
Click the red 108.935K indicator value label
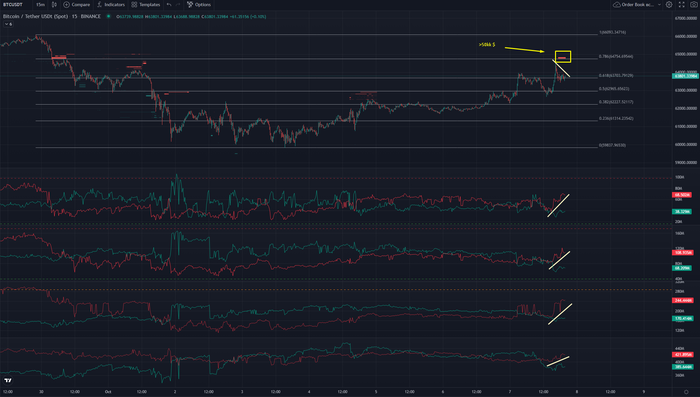coord(683,253)
